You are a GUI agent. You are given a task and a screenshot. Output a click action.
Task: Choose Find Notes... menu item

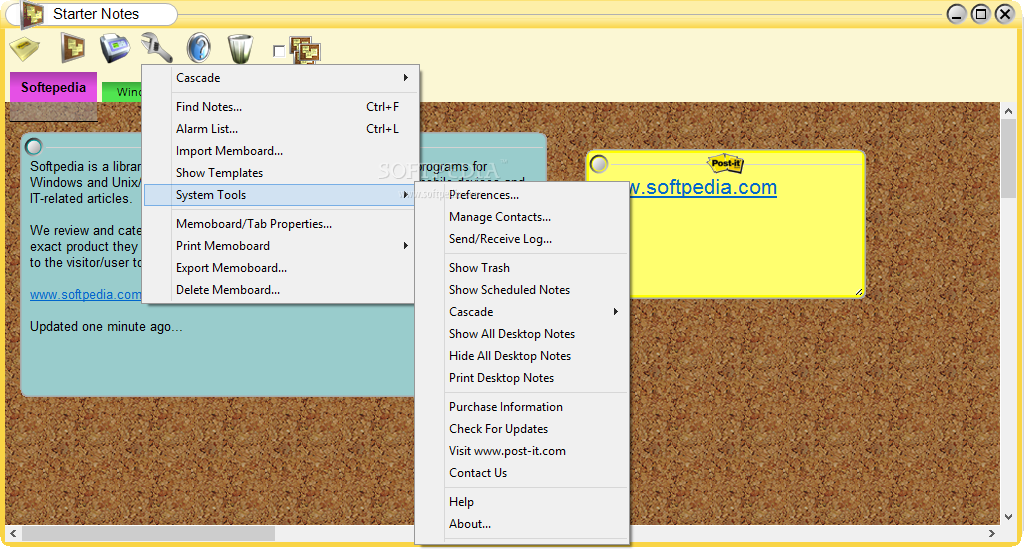pyautogui.click(x=280, y=106)
